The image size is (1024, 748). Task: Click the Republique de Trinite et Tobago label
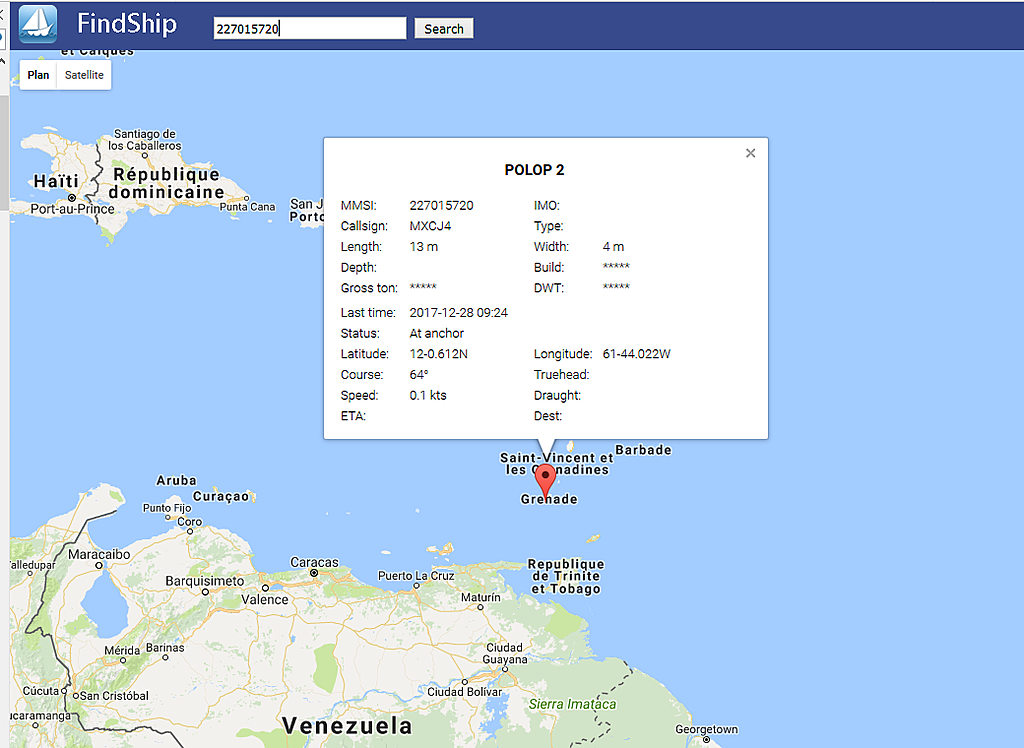point(566,576)
